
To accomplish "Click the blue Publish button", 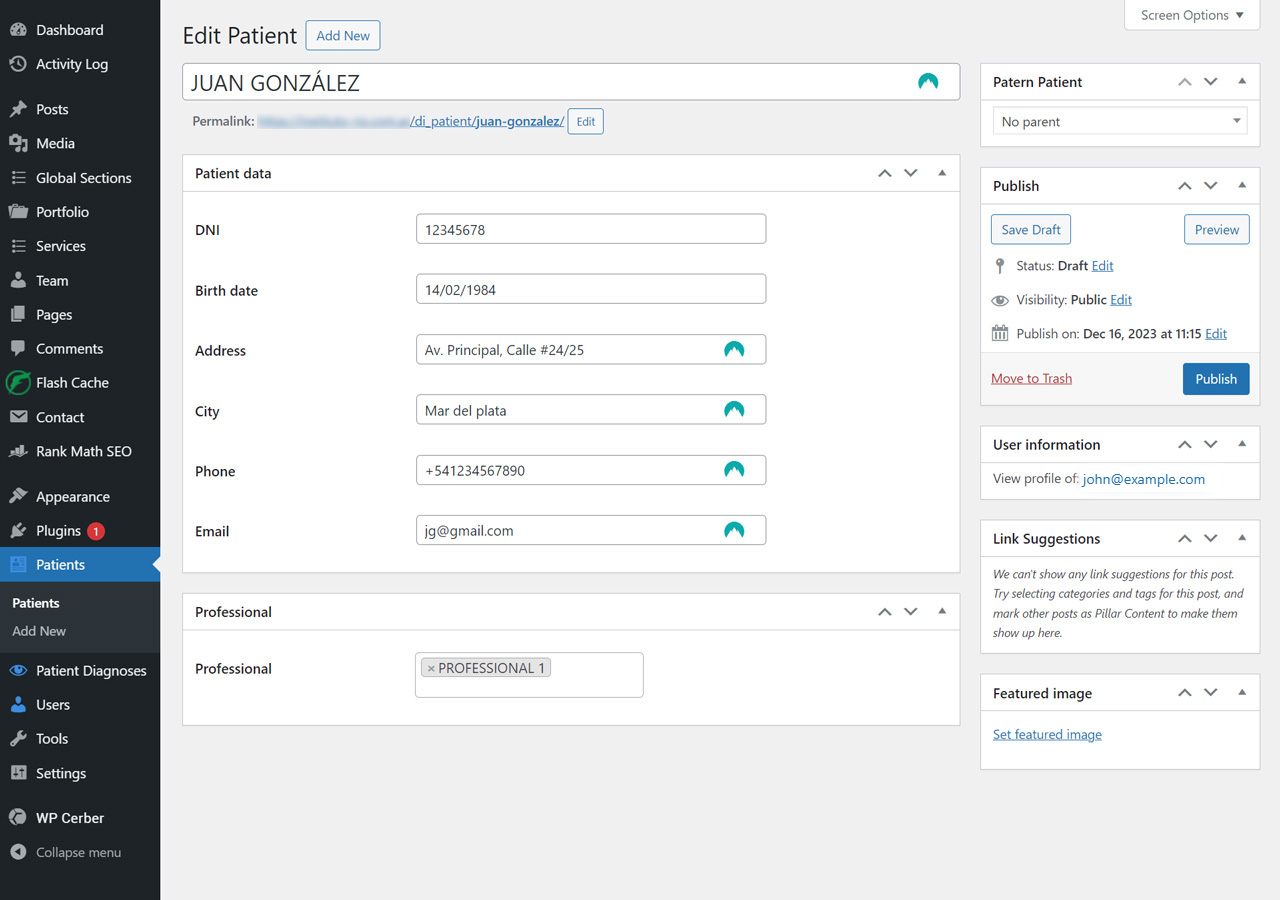I will [1216, 379].
